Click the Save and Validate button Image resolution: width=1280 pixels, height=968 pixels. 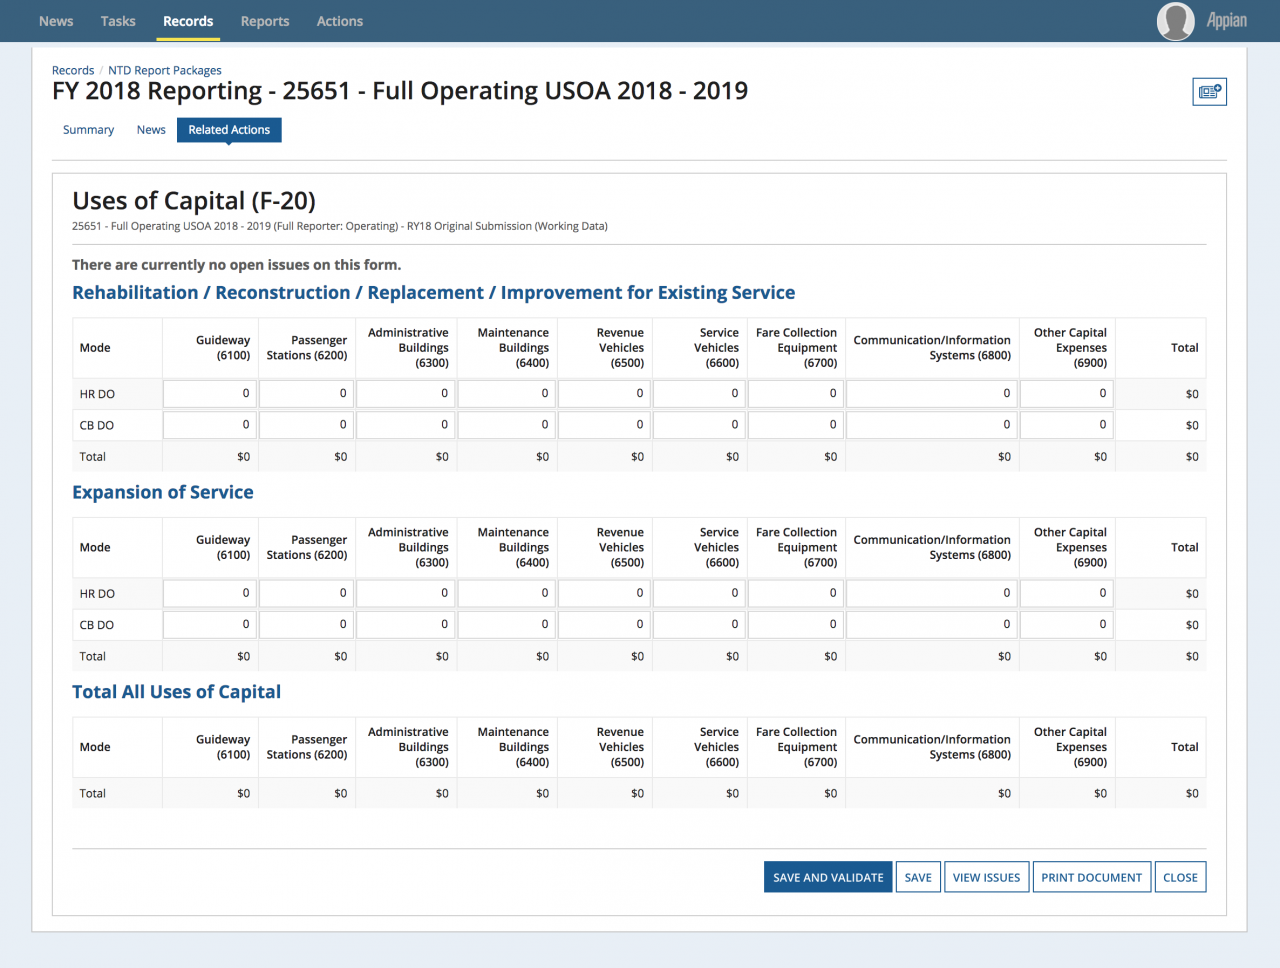pyautogui.click(x=828, y=877)
